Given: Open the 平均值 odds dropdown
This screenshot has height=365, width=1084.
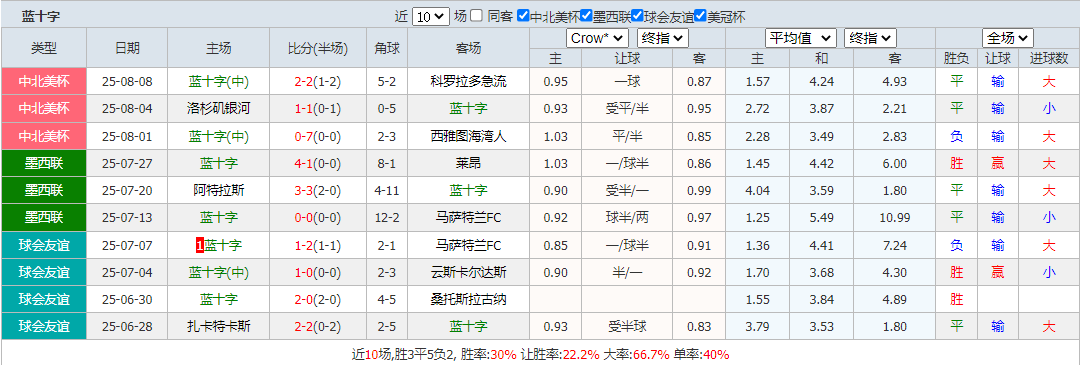Looking at the screenshot, I should [x=800, y=38].
